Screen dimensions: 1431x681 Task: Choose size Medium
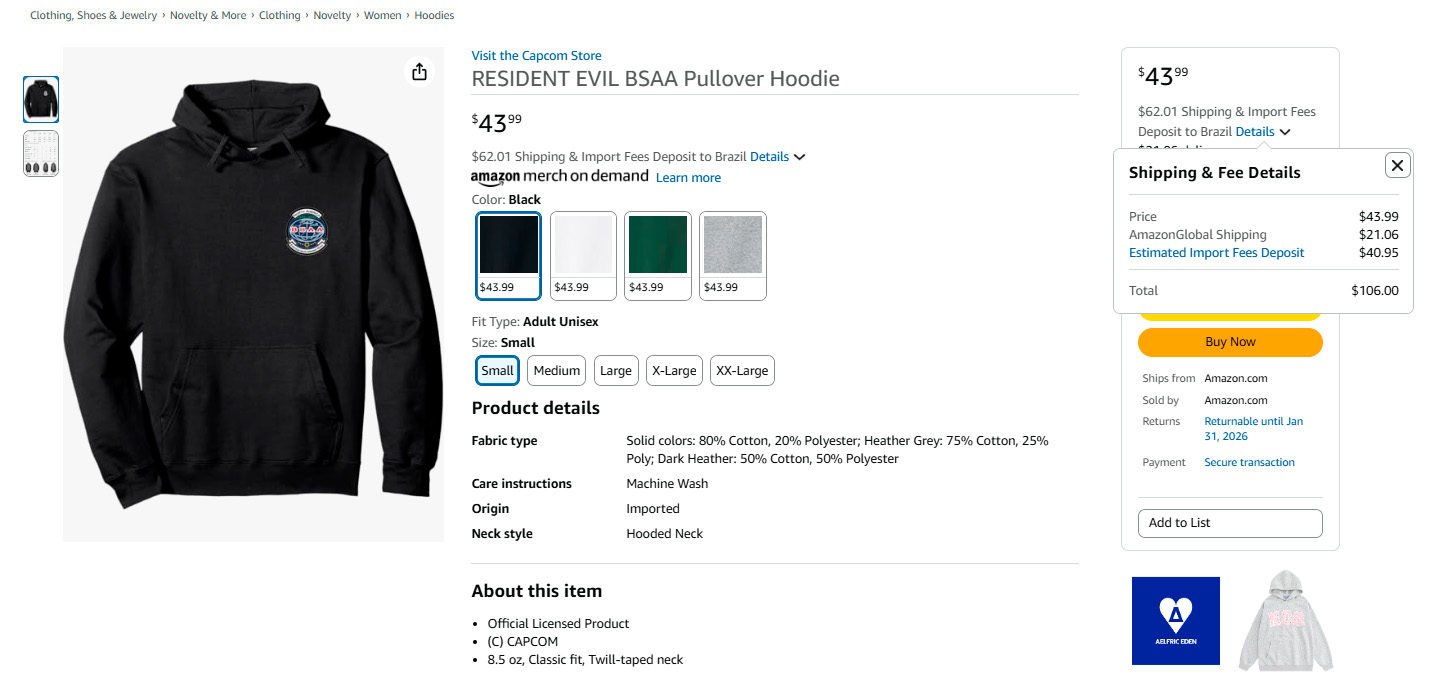click(x=556, y=371)
